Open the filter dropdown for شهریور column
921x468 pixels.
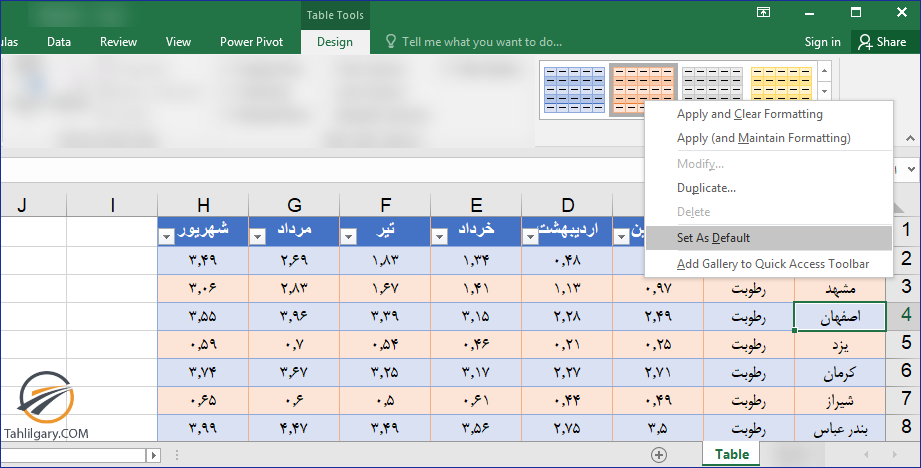click(167, 237)
